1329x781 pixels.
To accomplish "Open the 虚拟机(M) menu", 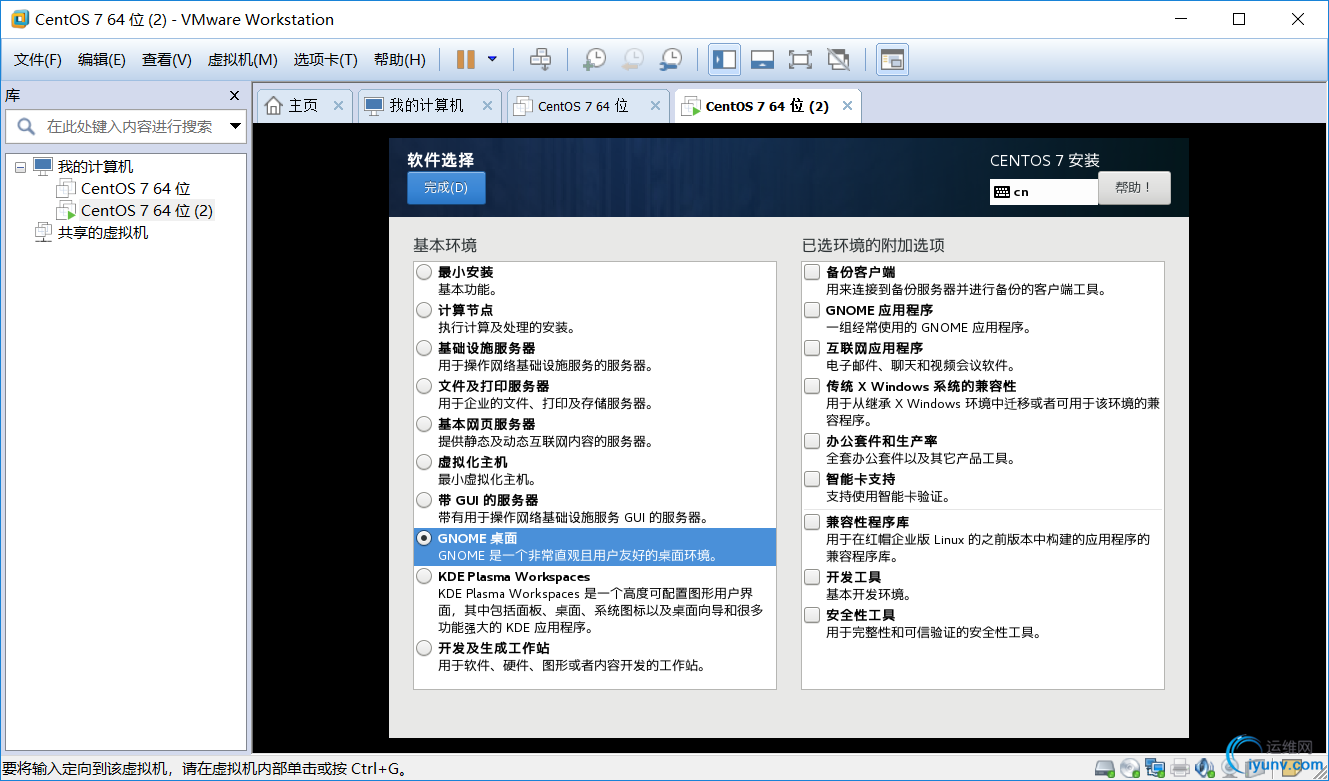I will [242, 60].
